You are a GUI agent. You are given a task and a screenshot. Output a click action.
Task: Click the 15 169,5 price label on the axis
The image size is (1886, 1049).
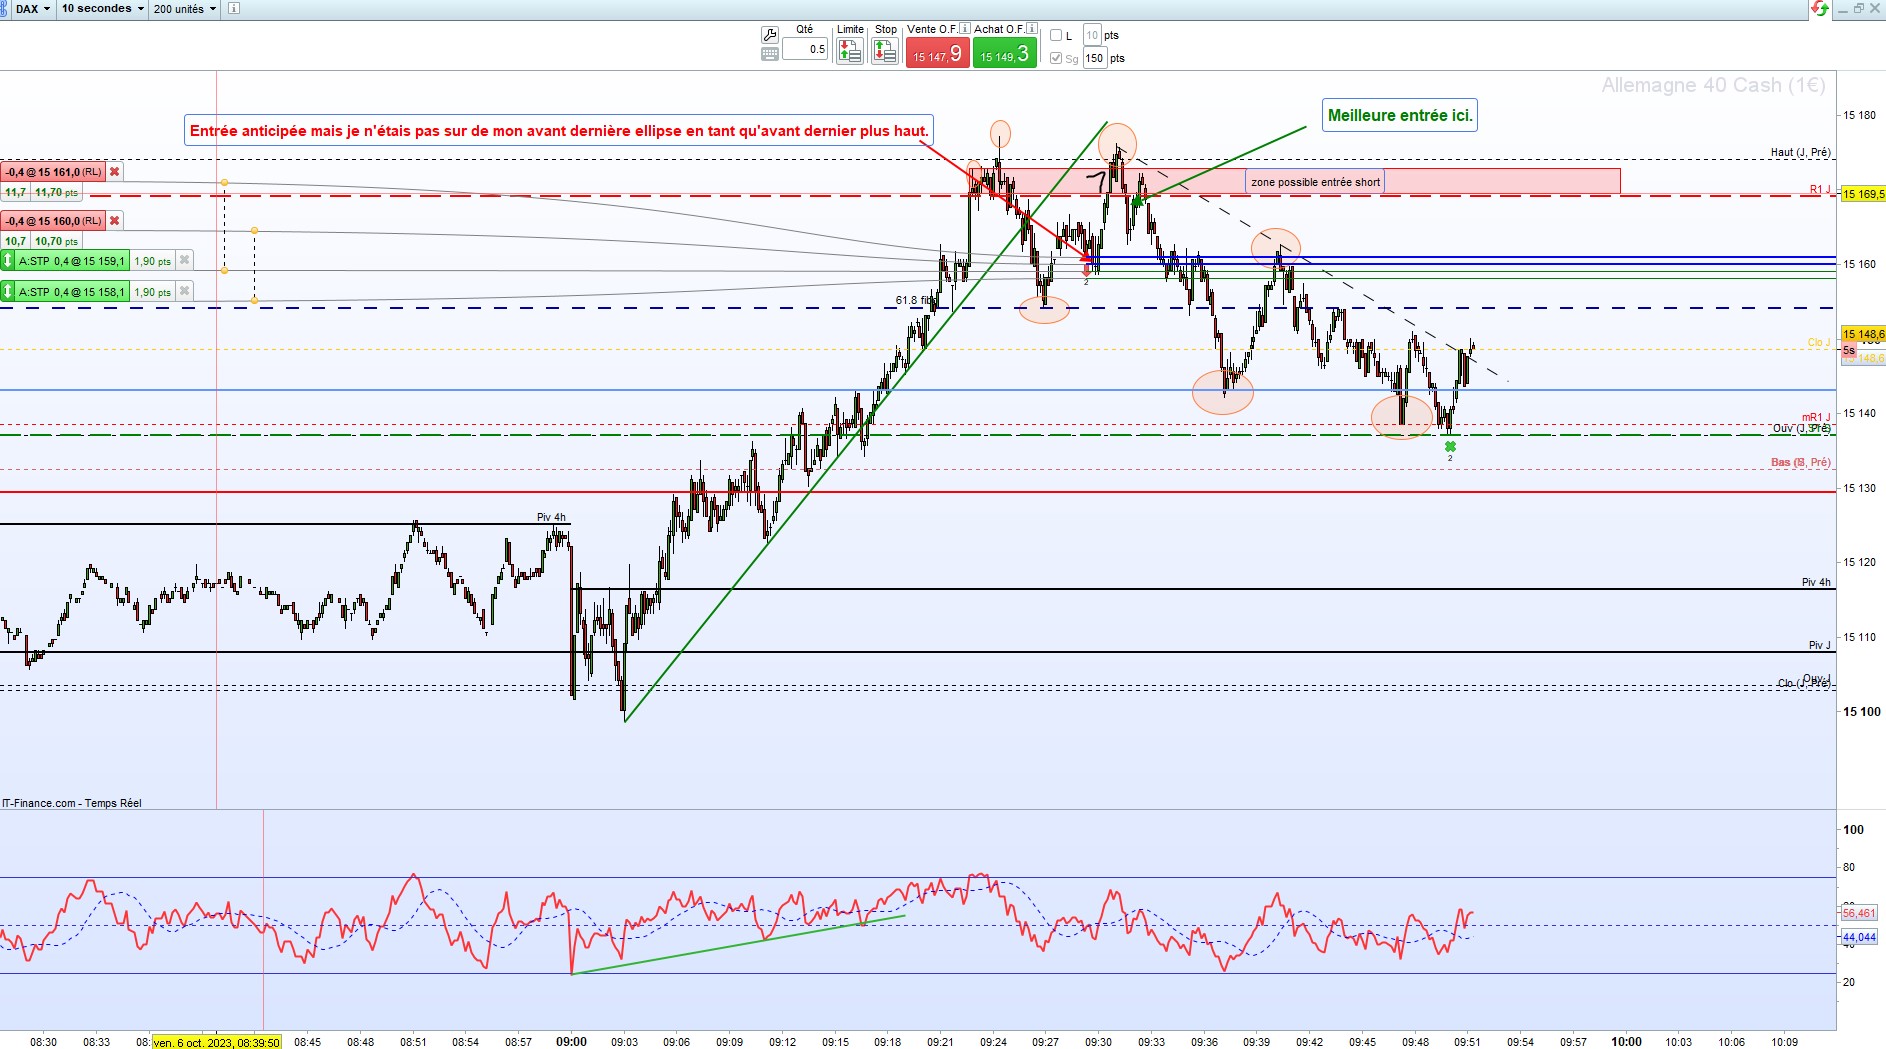(x=1863, y=194)
